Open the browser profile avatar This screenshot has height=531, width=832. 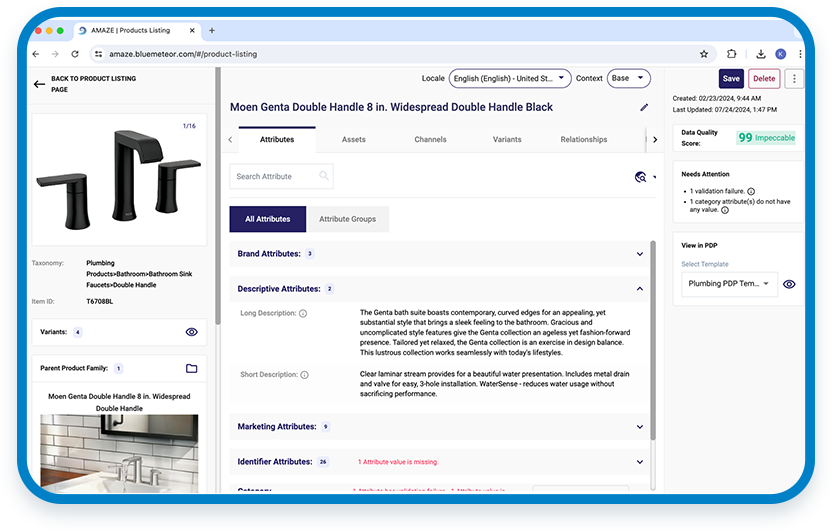[x=781, y=54]
